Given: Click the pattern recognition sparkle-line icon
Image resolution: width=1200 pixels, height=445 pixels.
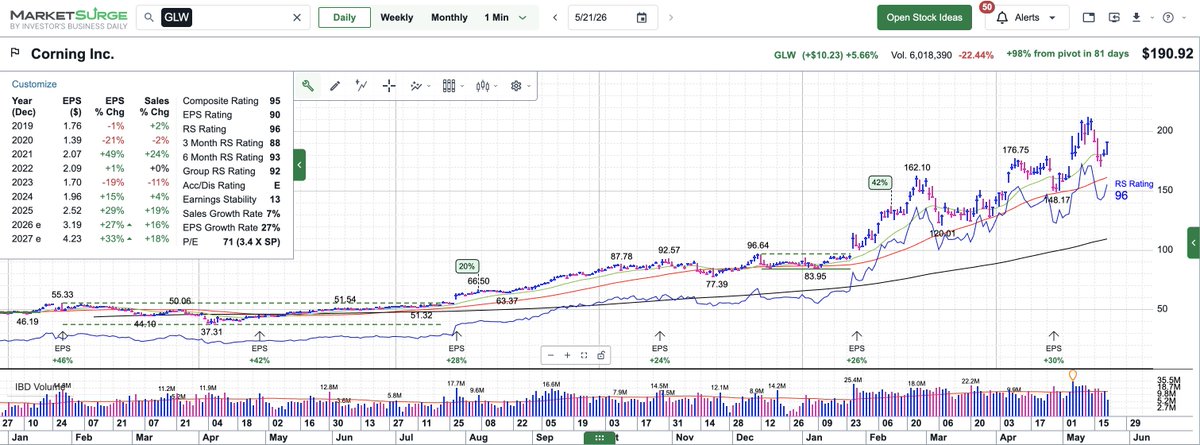Looking at the screenshot, I should (362, 86).
